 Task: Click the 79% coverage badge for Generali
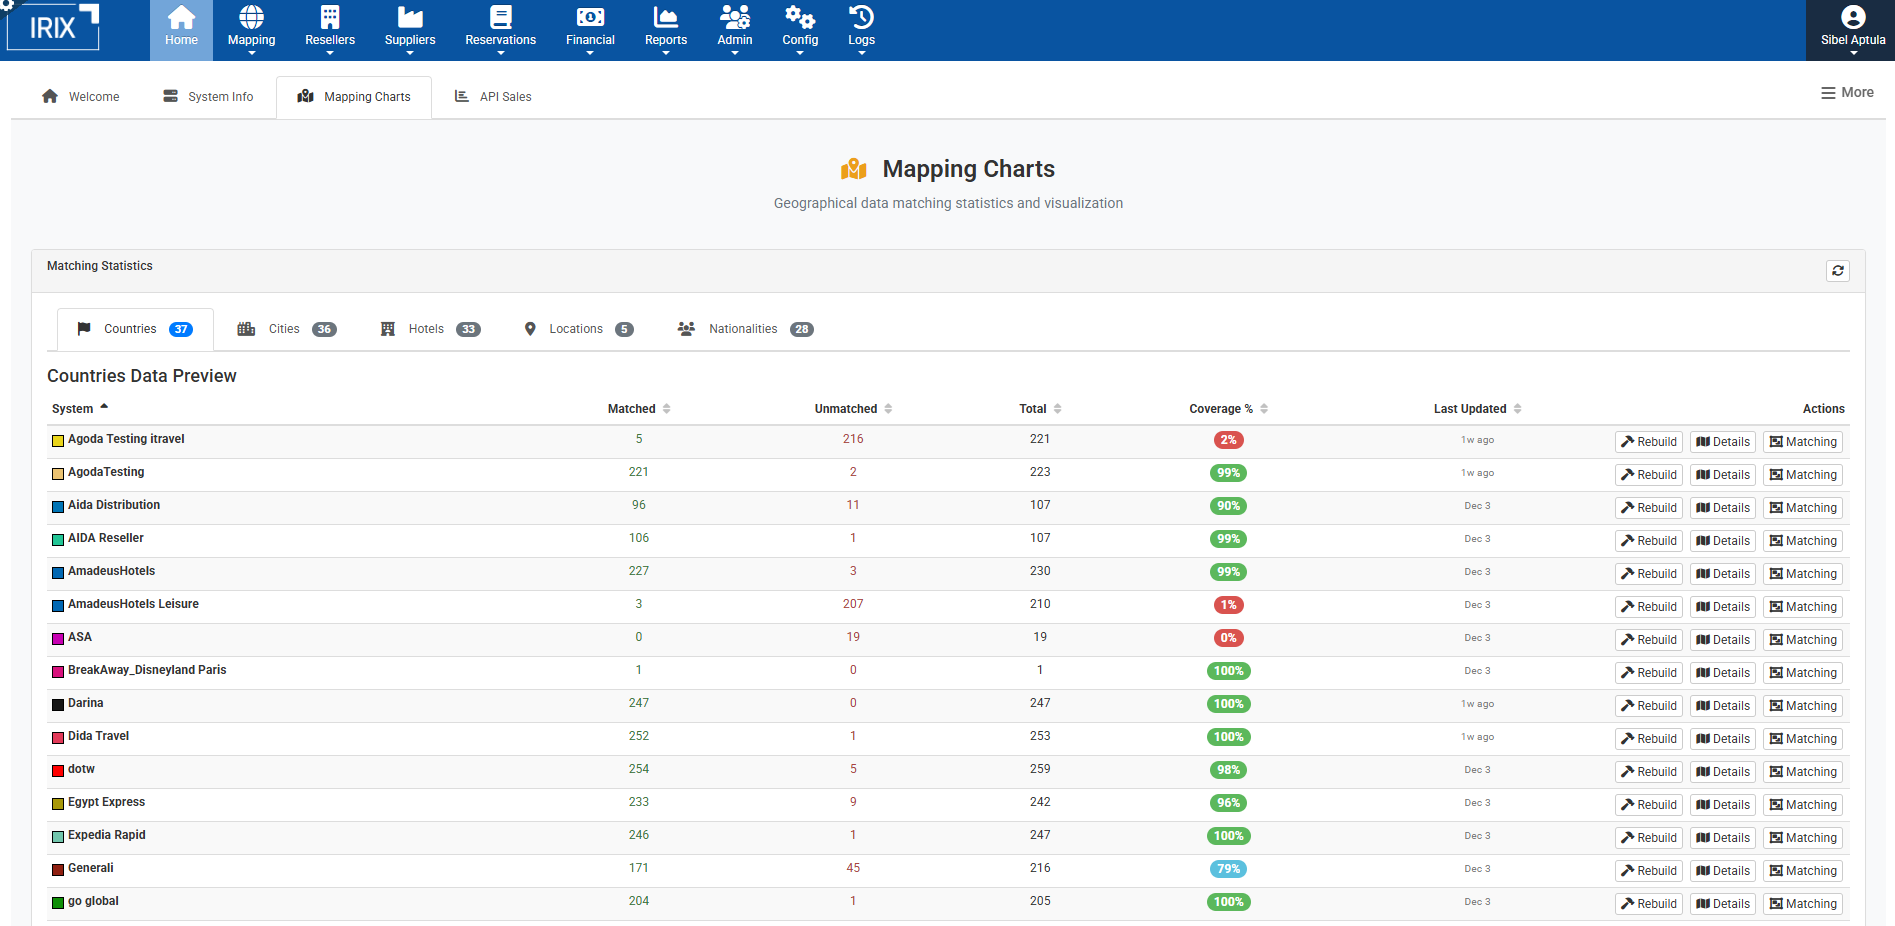tap(1228, 869)
